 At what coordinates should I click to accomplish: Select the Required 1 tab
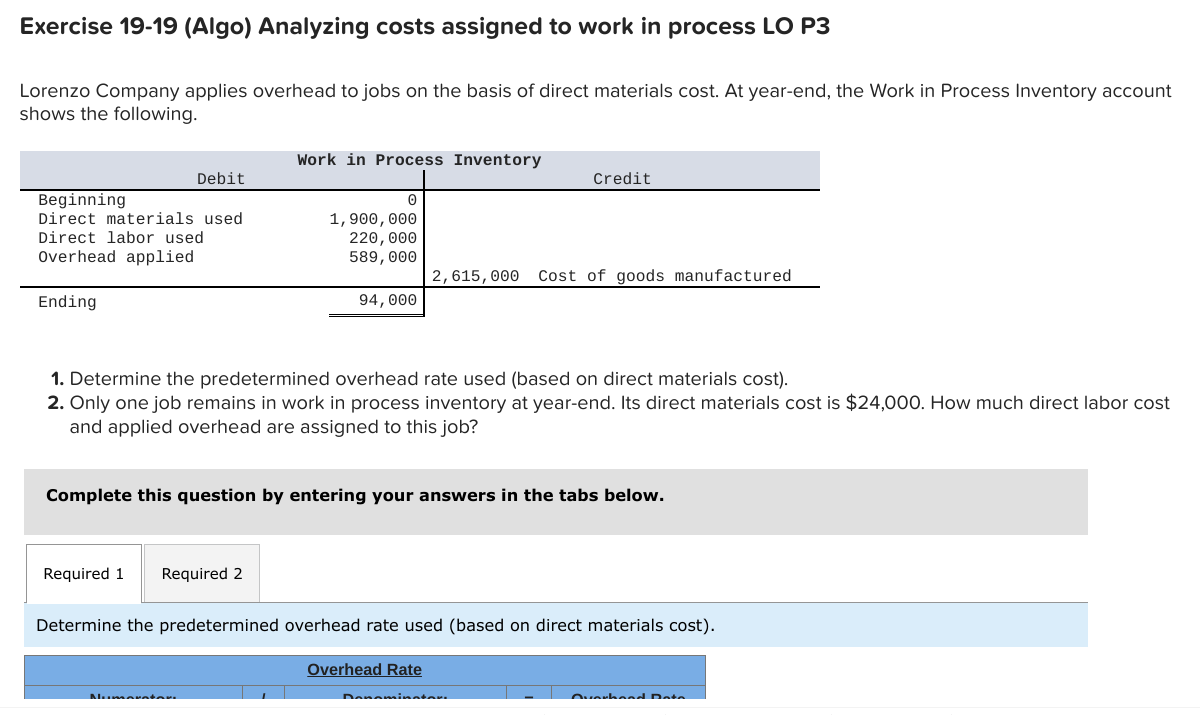83,573
